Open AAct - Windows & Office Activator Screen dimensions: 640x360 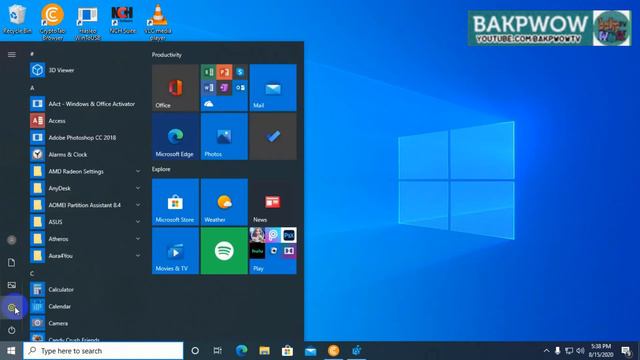pos(86,104)
